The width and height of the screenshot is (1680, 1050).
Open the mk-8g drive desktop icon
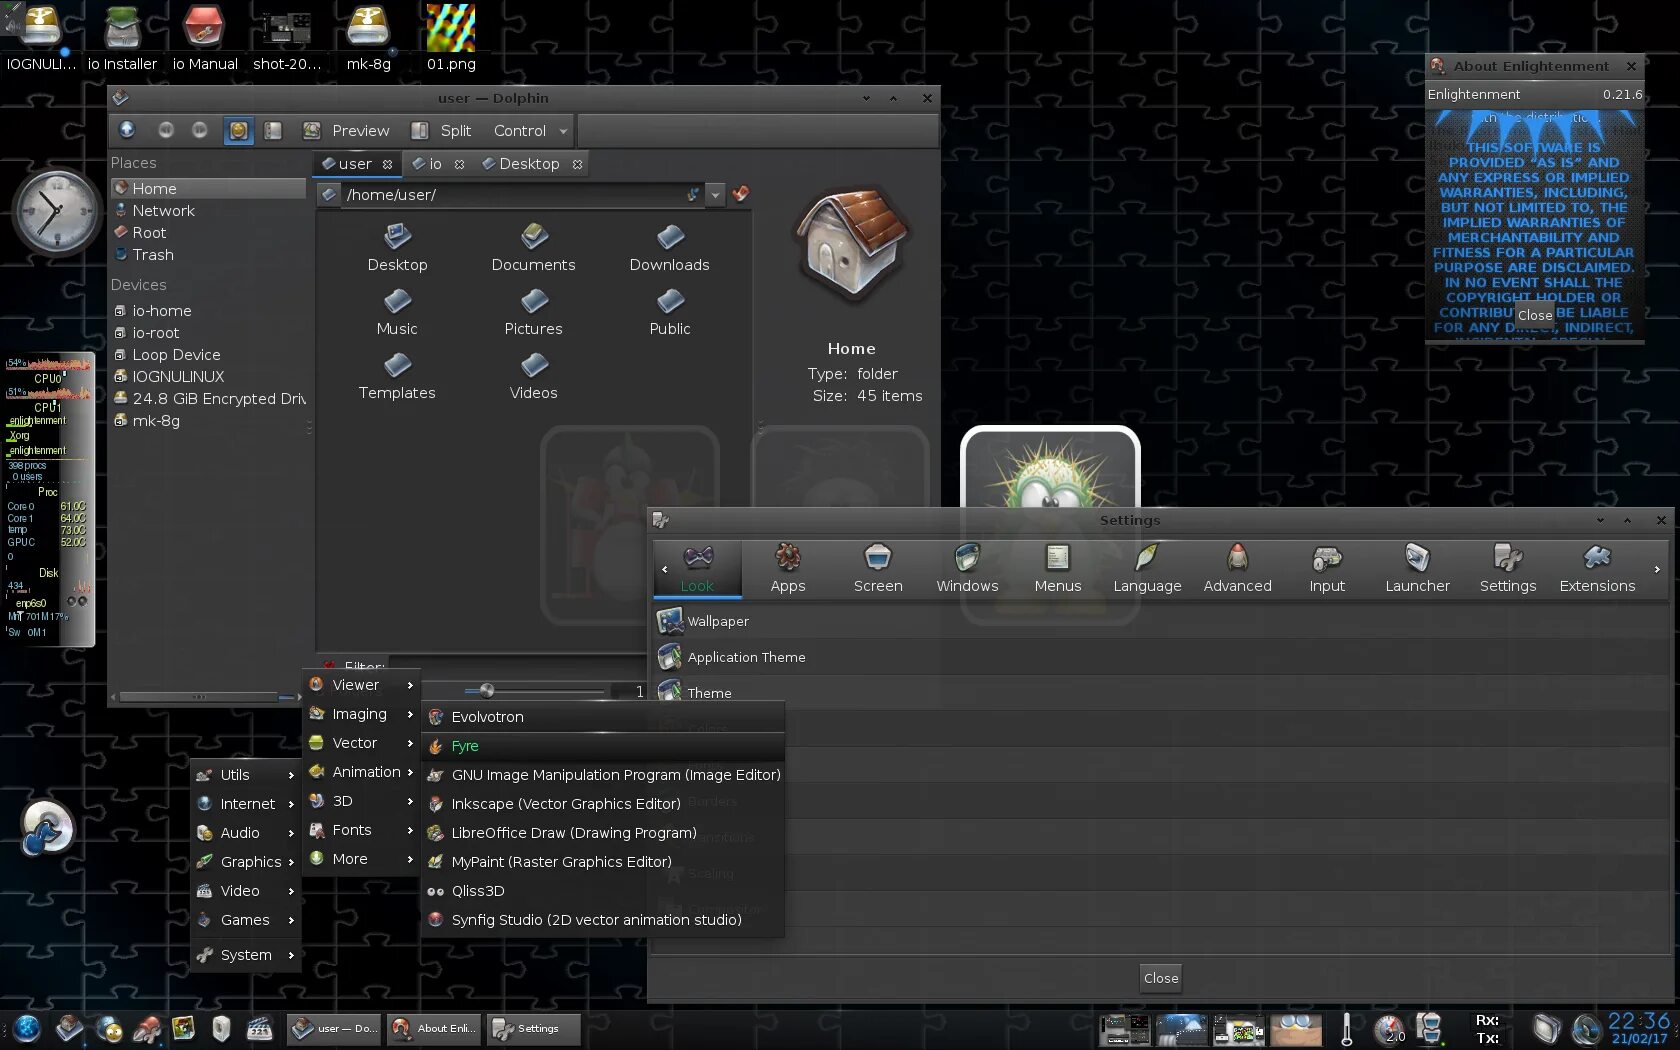[368, 38]
